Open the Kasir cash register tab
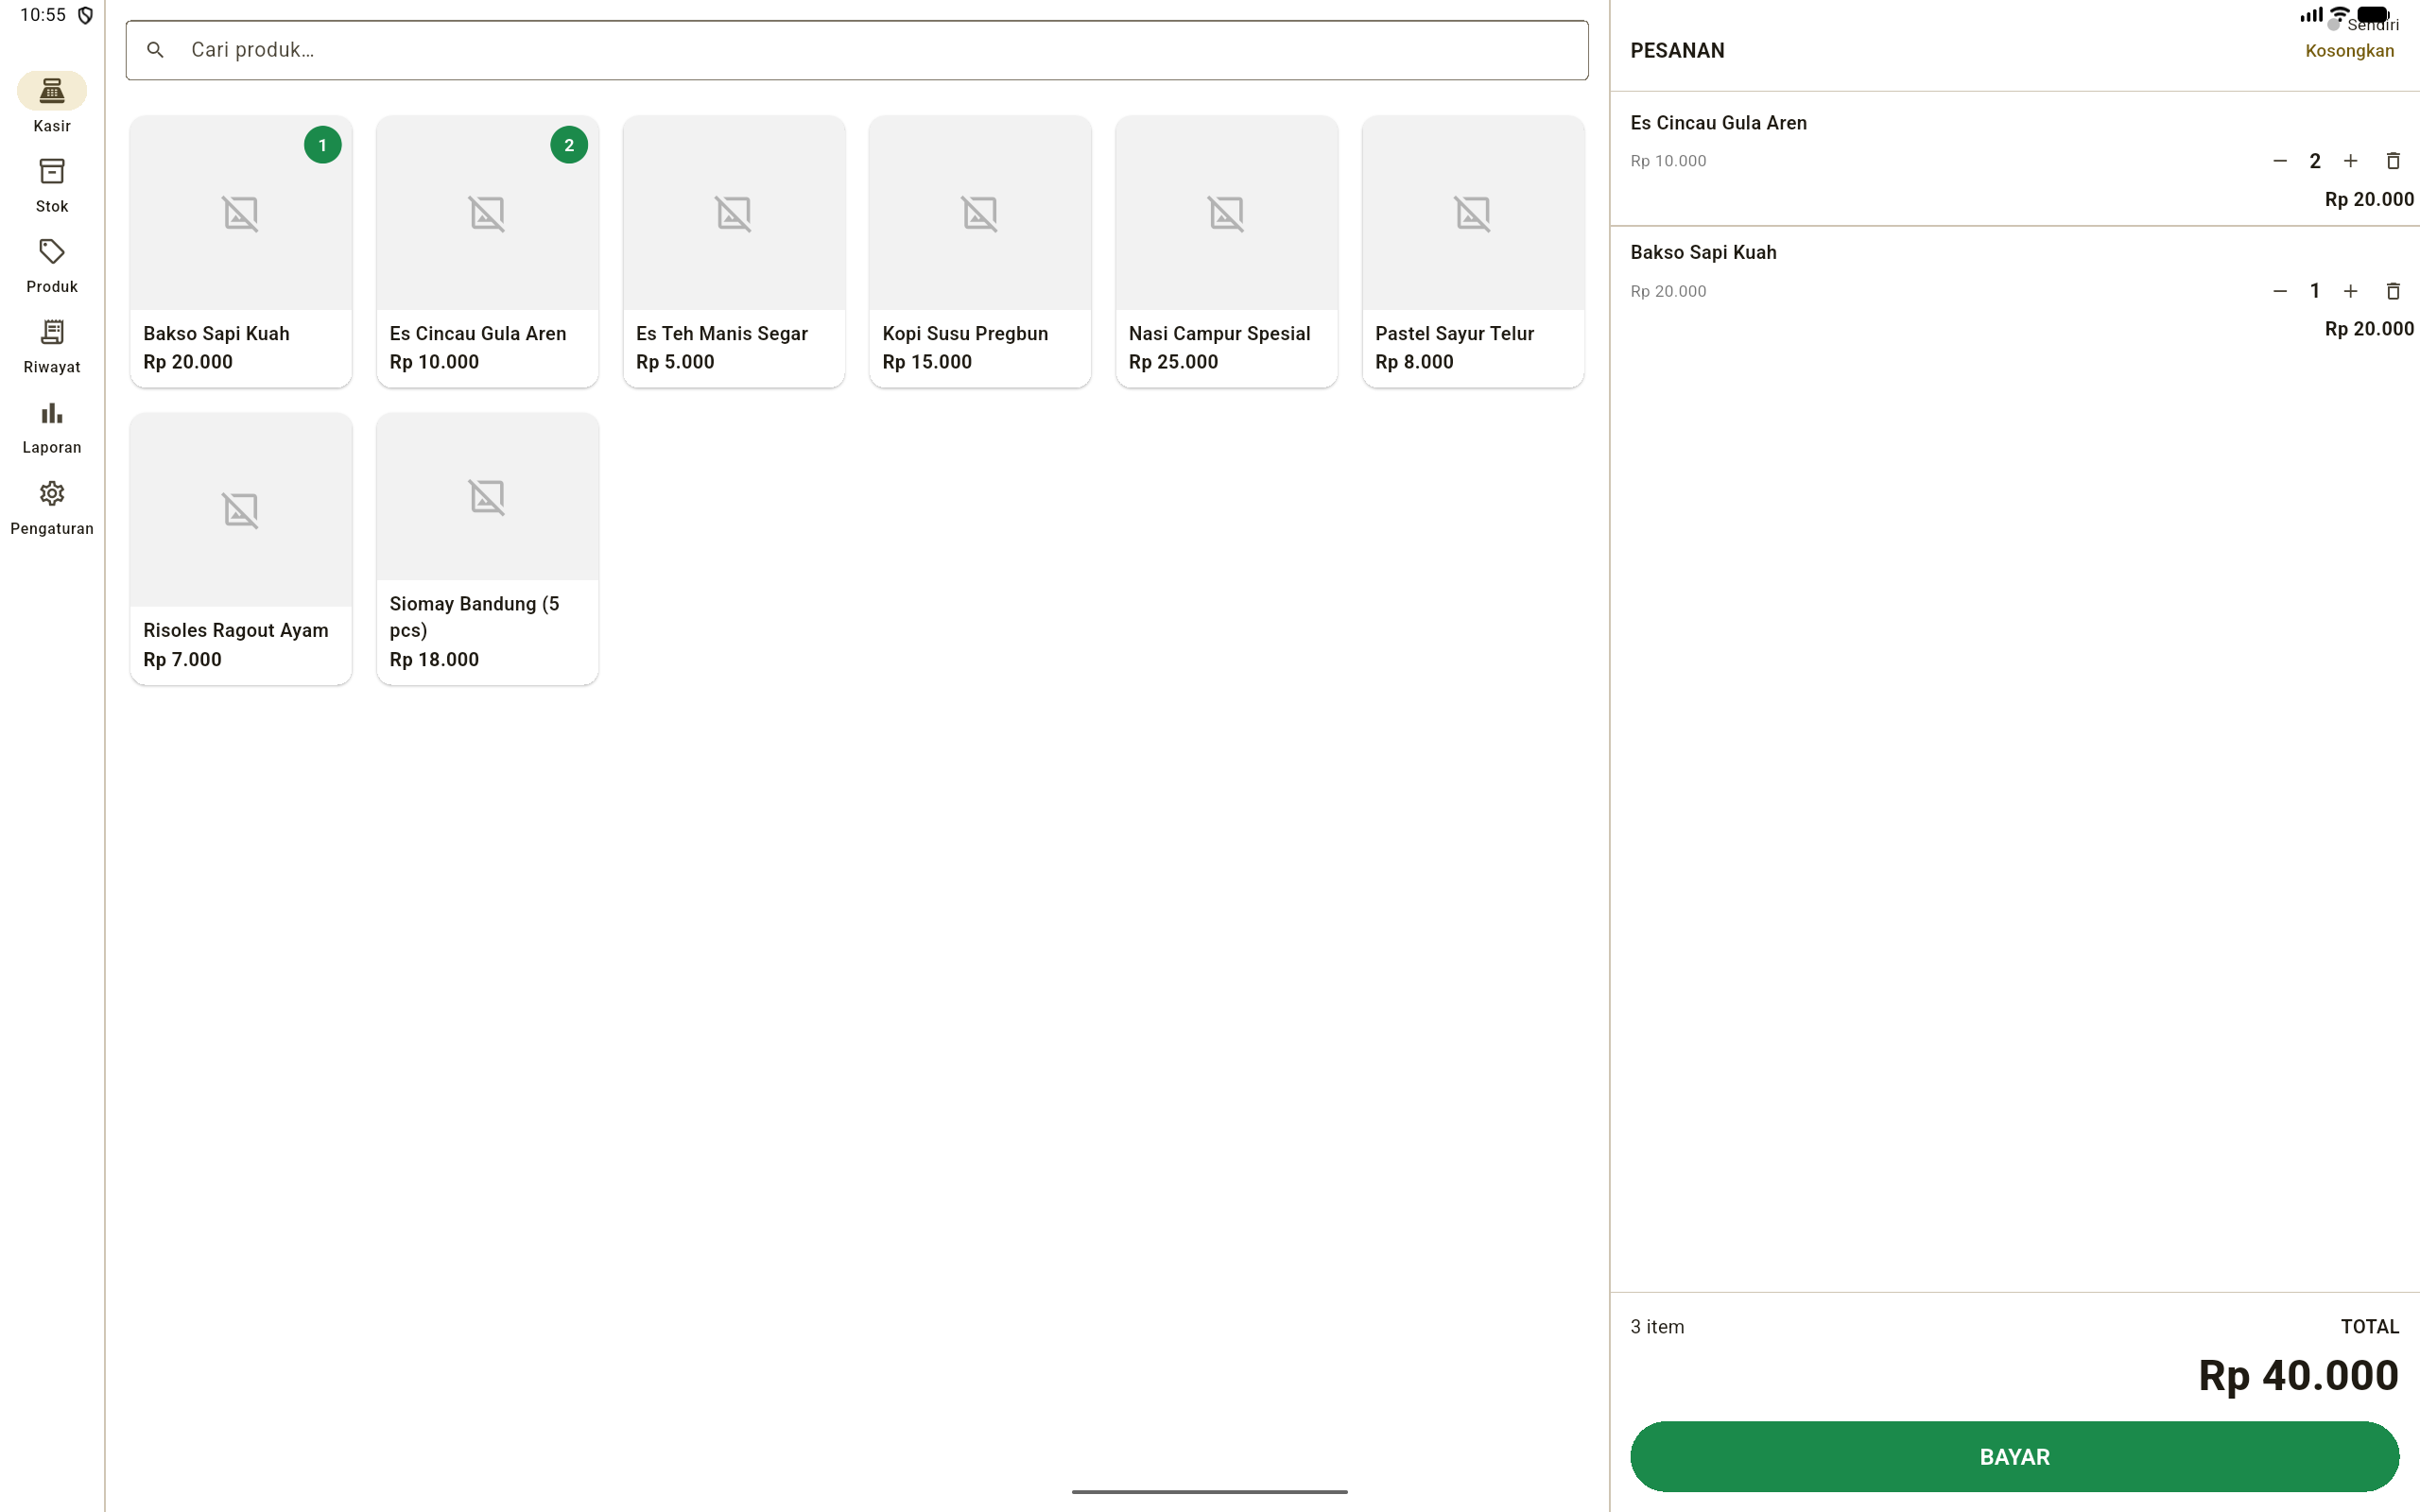 click(52, 104)
